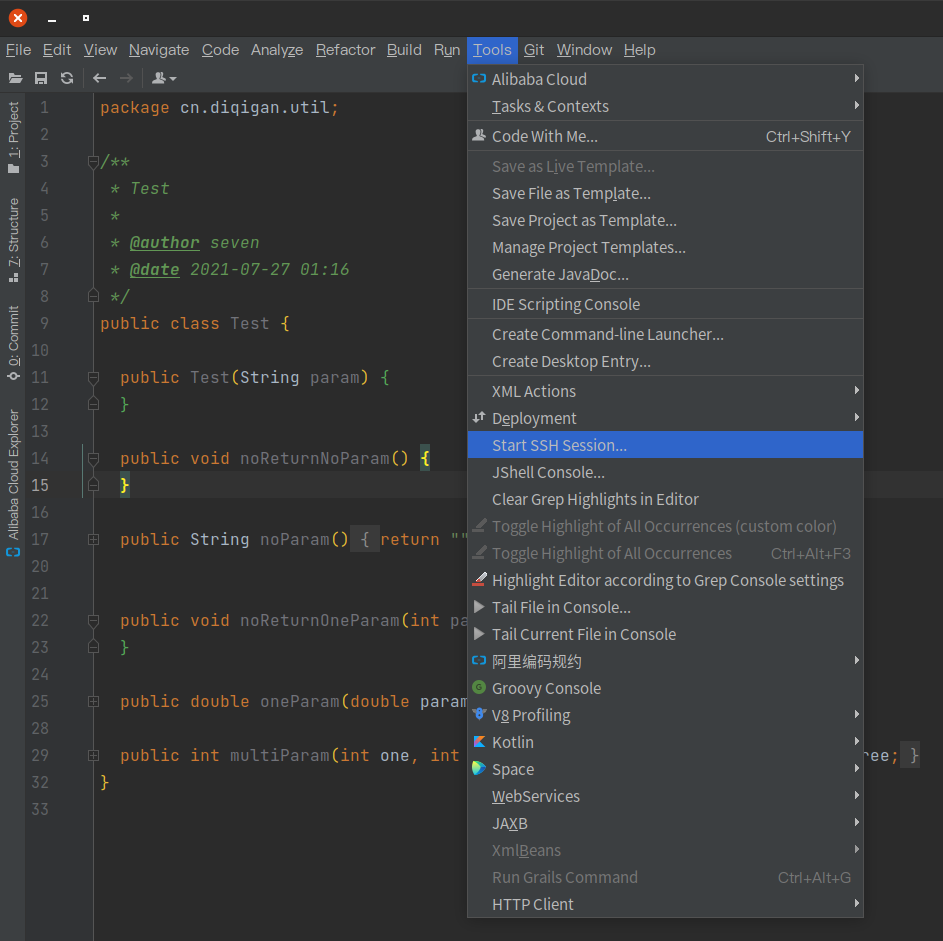The height and width of the screenshot is (941, 943).
Task: Open the Code With Me user dropdown
Action: pyautogui.click(x=164, y=78)
